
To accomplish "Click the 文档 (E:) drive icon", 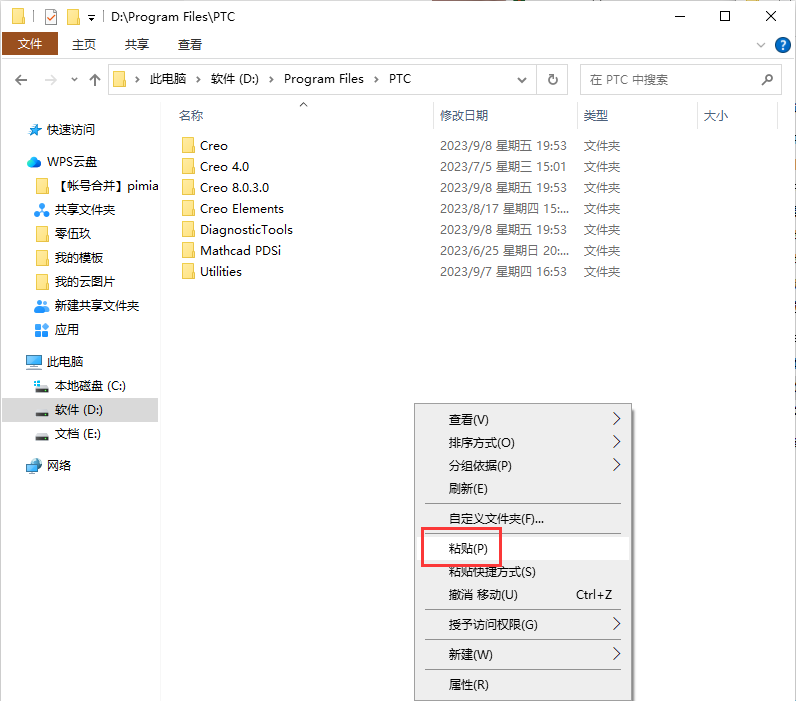I will pyautogui.click(x=41, y=435).
